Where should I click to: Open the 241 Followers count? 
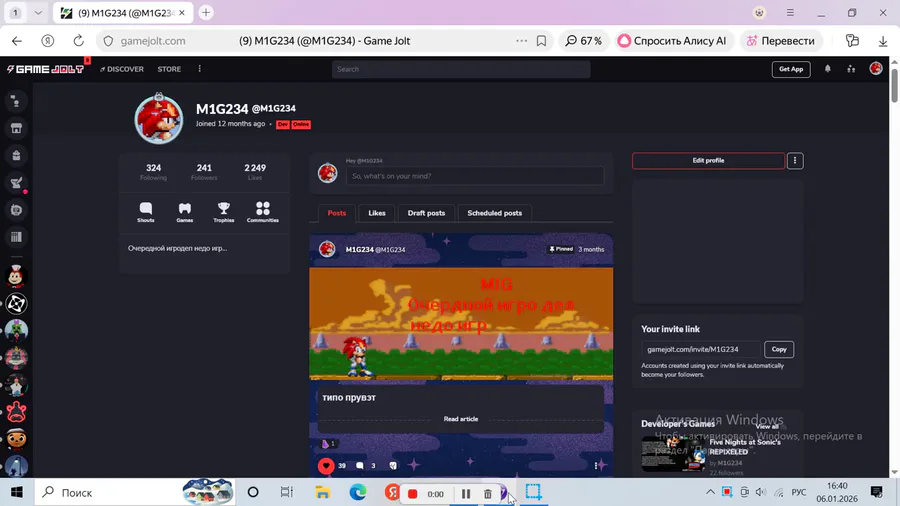click(204, 172)
